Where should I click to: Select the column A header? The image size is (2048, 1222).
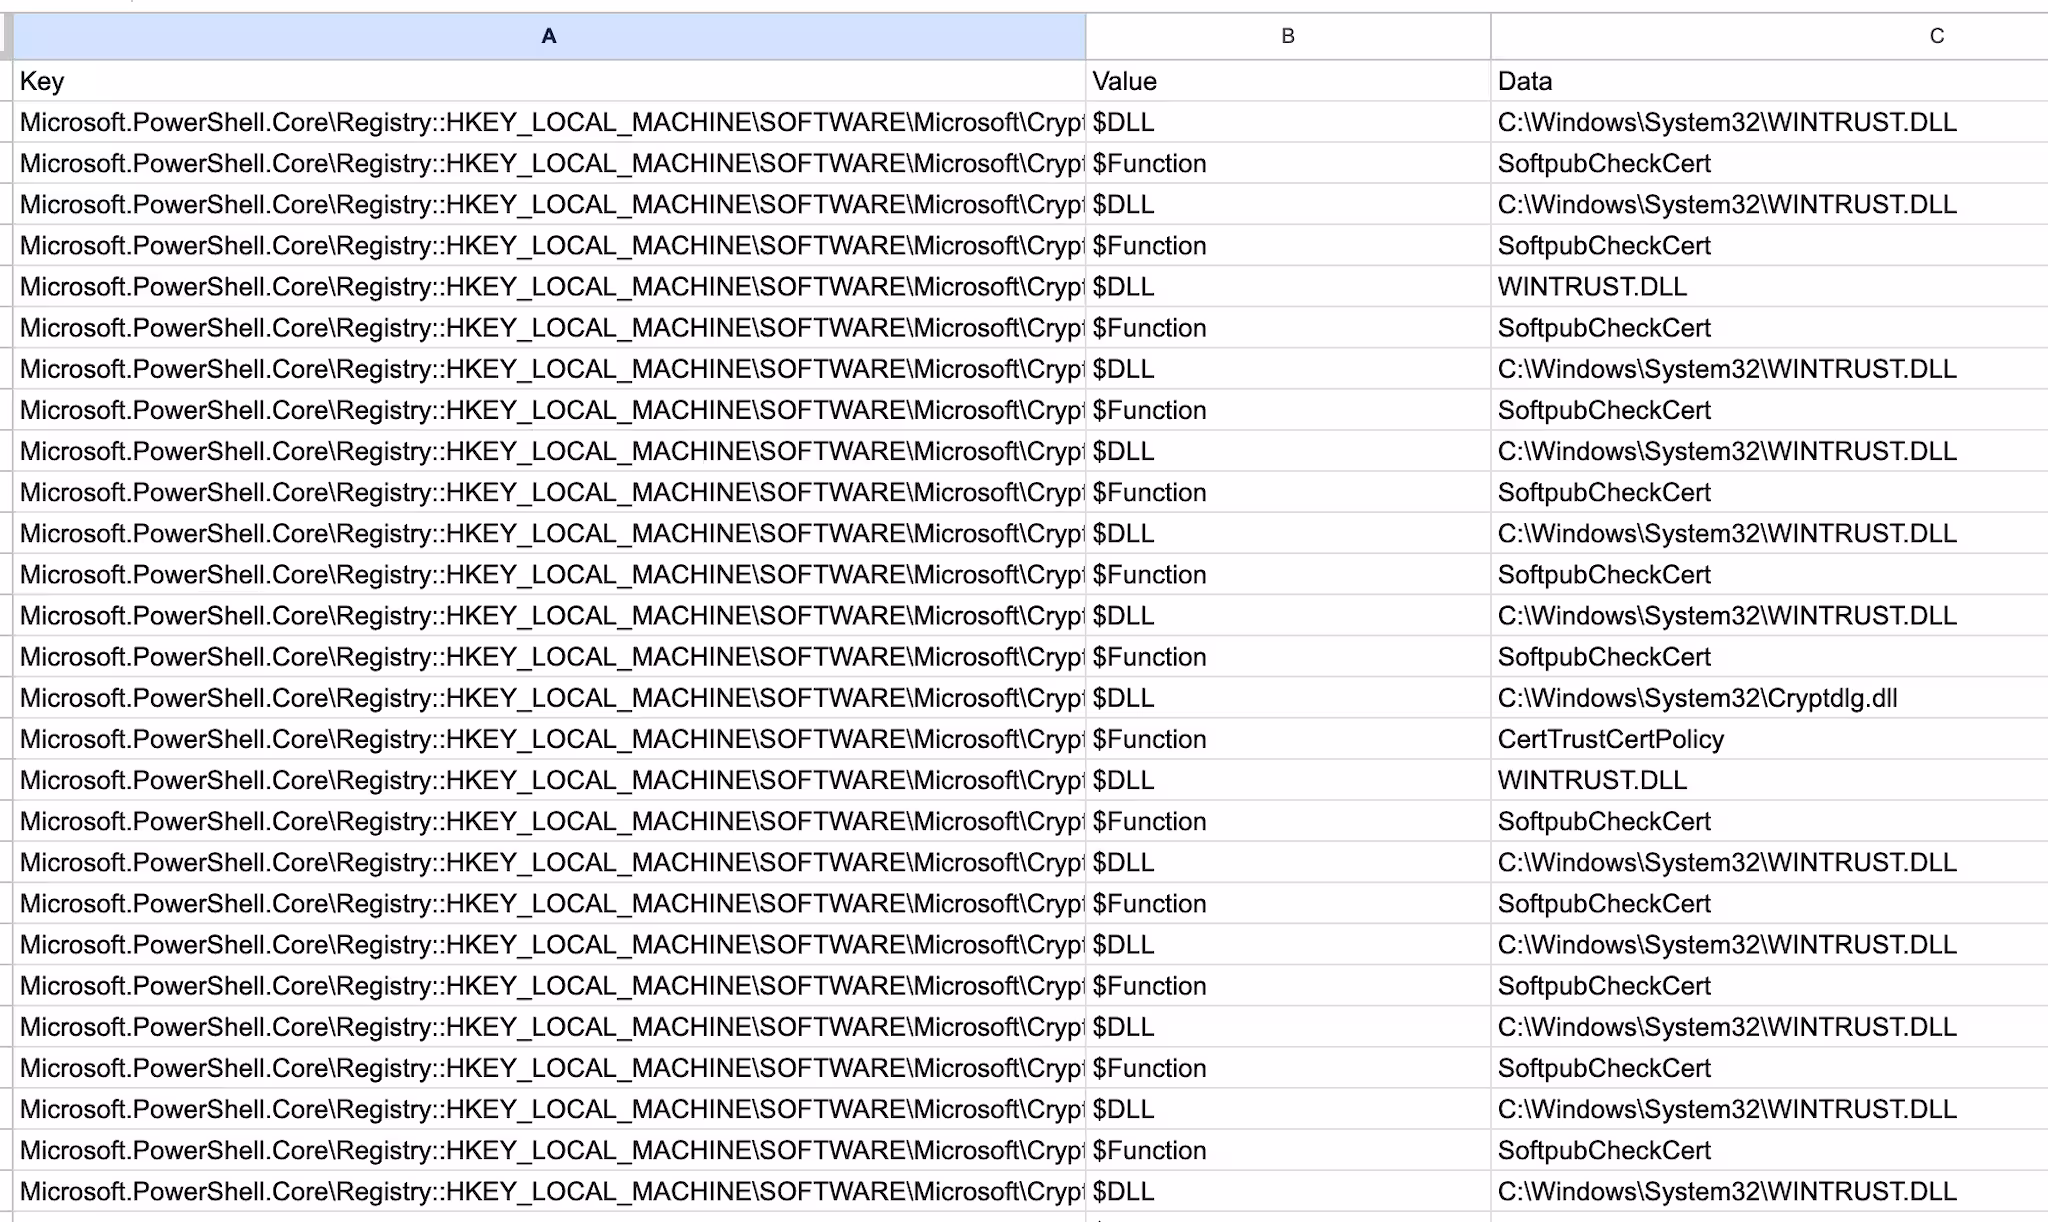point(548,36)
